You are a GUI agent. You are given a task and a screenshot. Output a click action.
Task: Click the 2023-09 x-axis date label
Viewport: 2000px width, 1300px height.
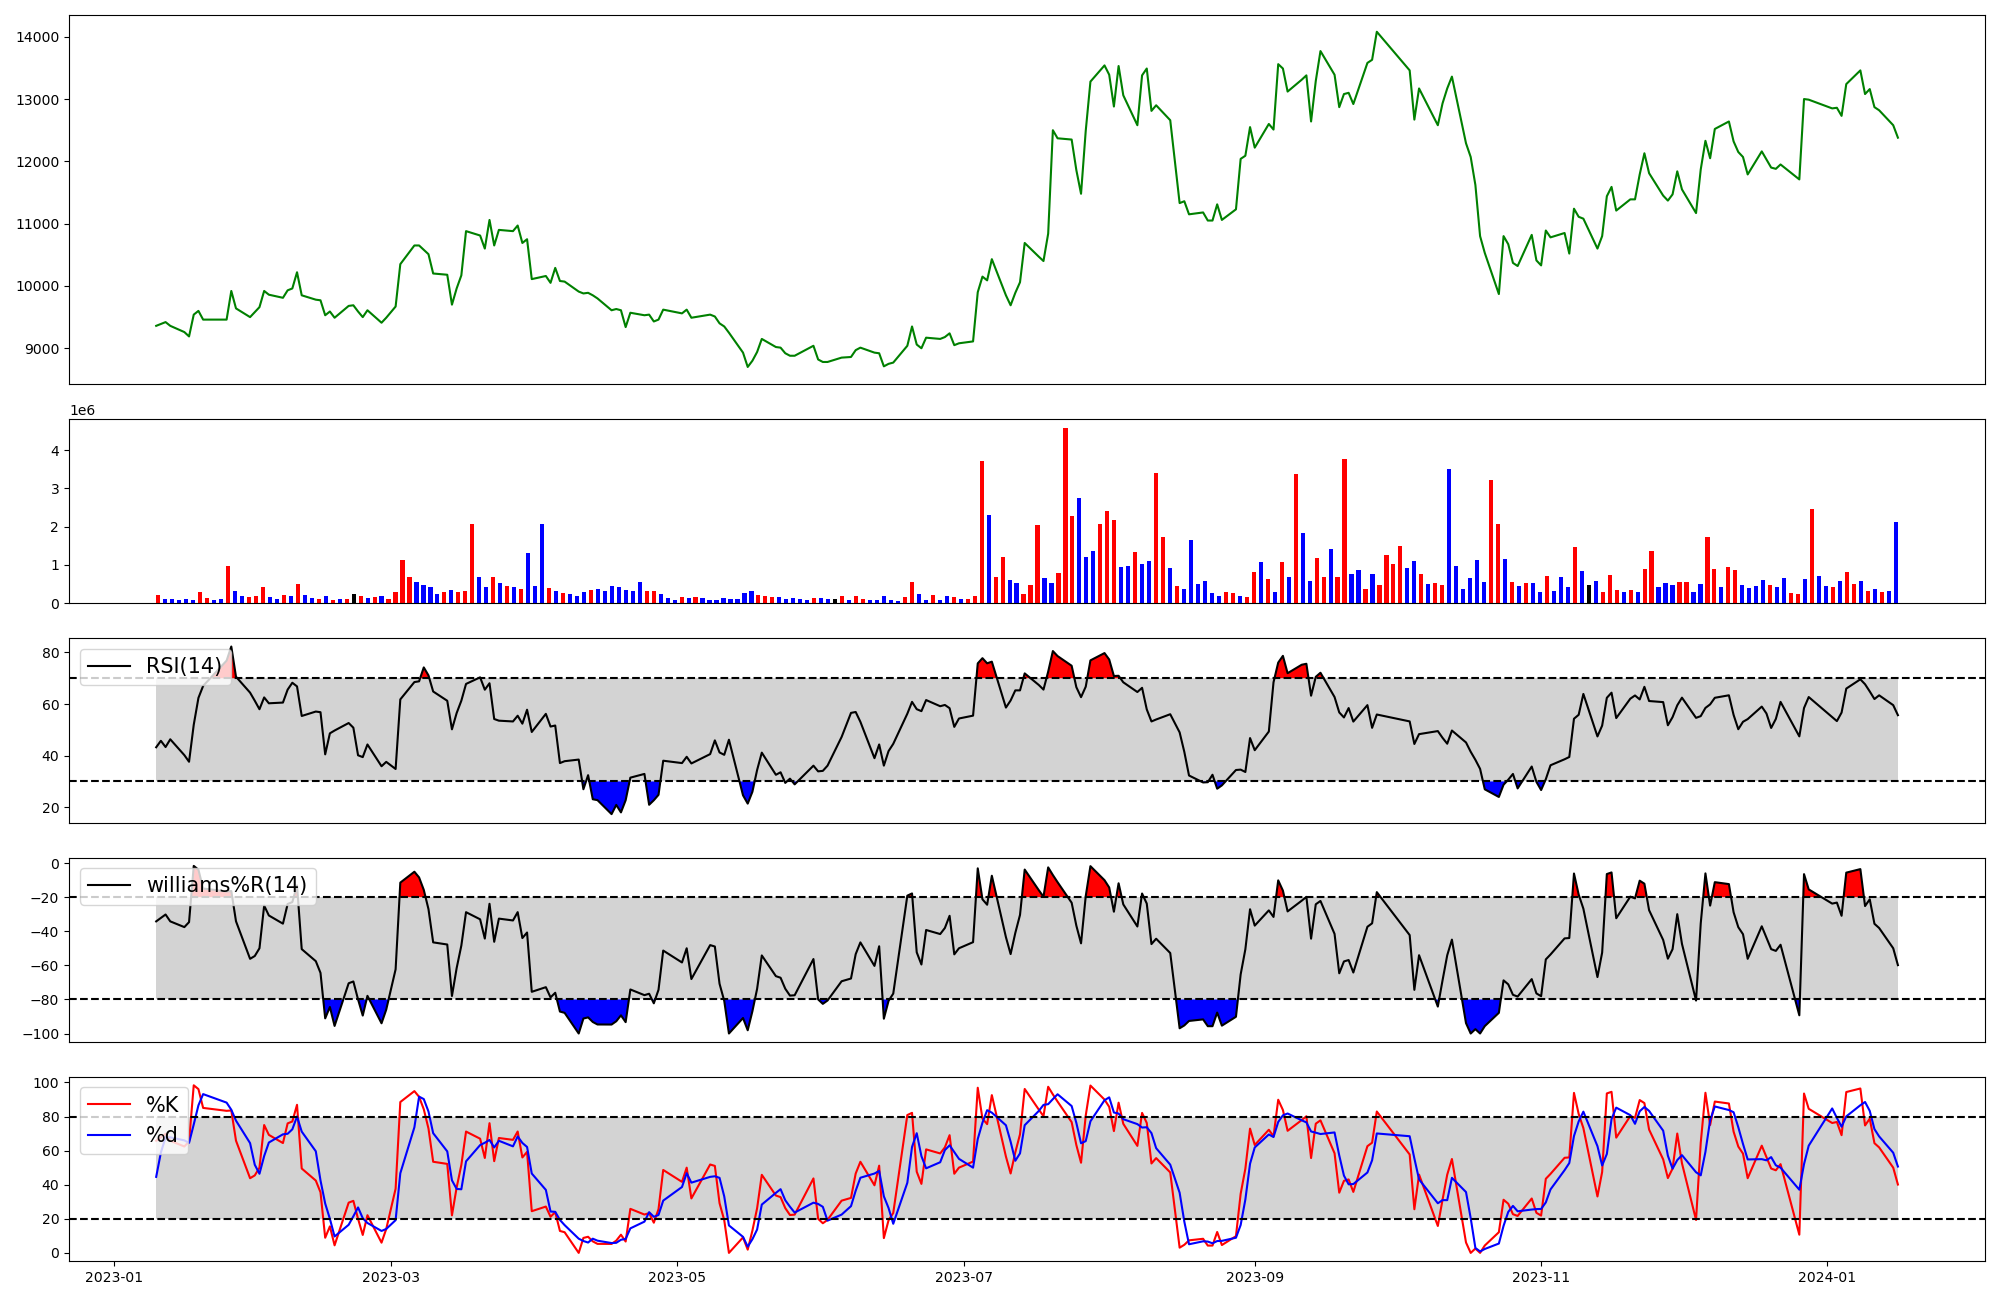[1255, 1277]
